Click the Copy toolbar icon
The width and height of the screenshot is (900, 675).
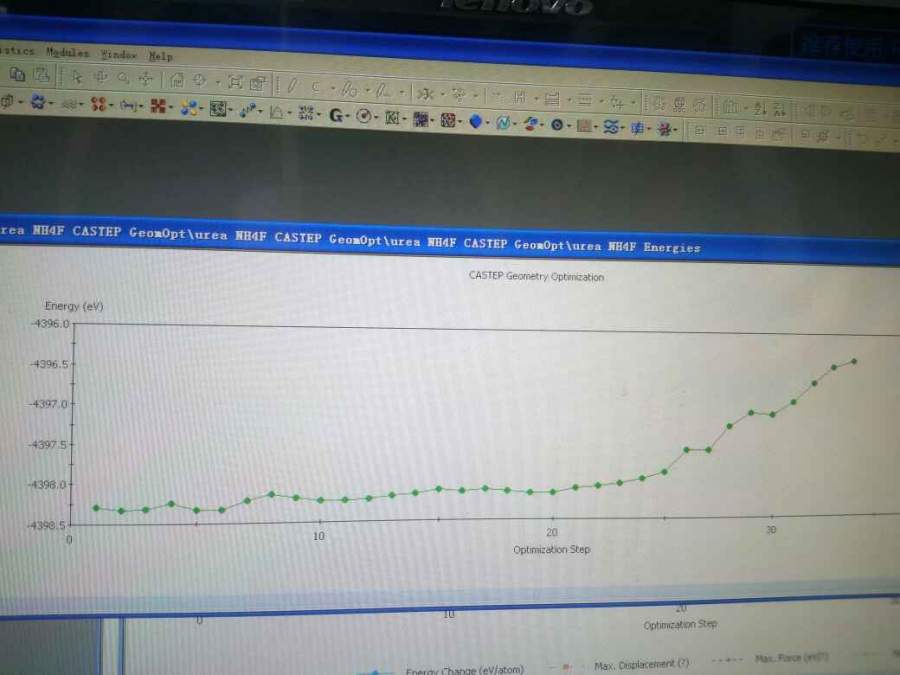click(17, 73)
